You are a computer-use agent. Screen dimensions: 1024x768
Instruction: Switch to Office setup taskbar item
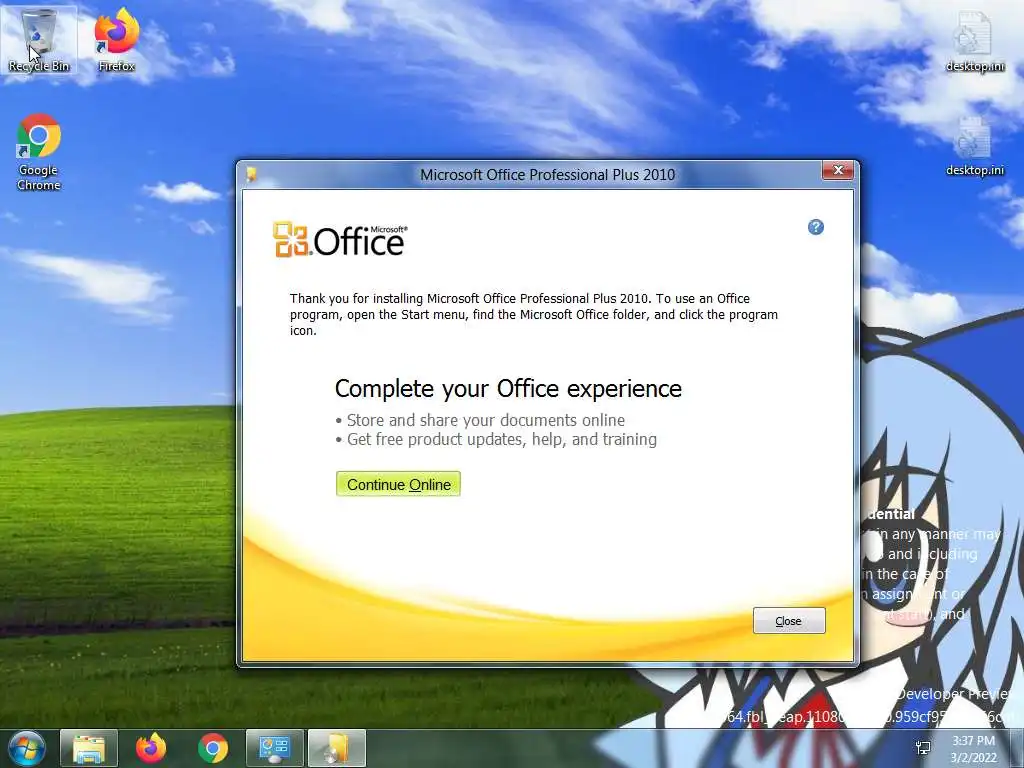[337, 749]
